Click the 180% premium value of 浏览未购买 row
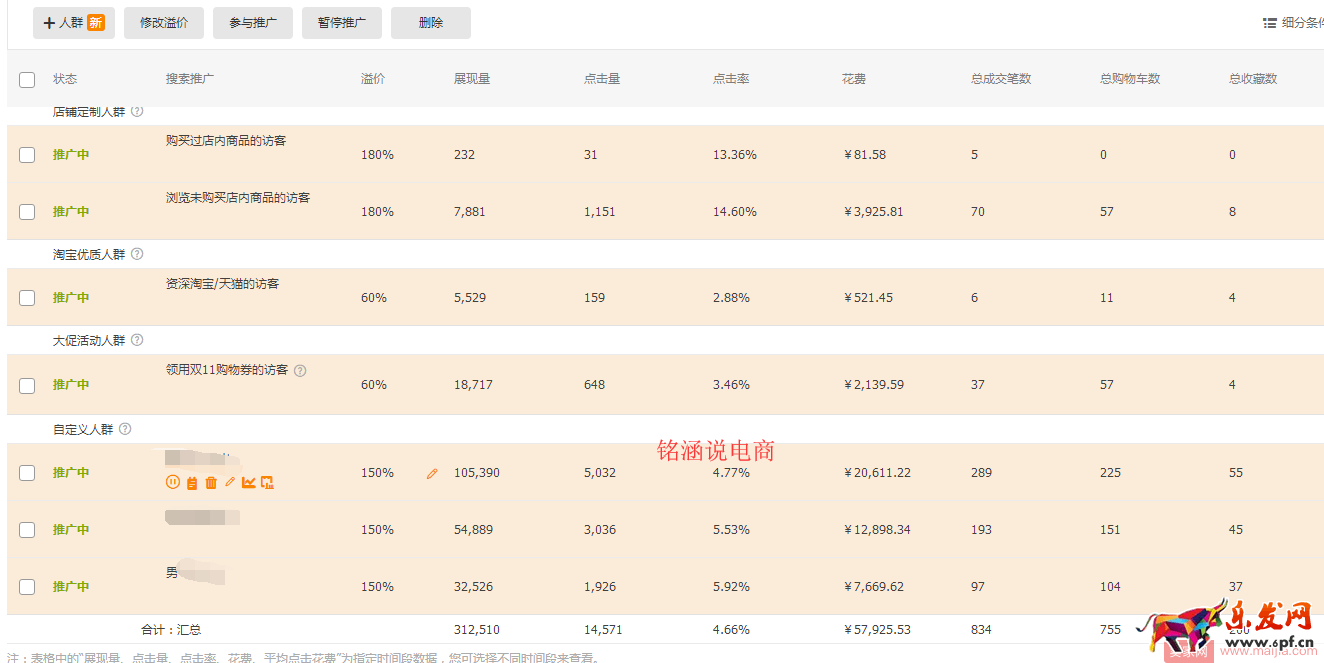The width and height of the screenshot is (1324, 663). click(377, 211)
